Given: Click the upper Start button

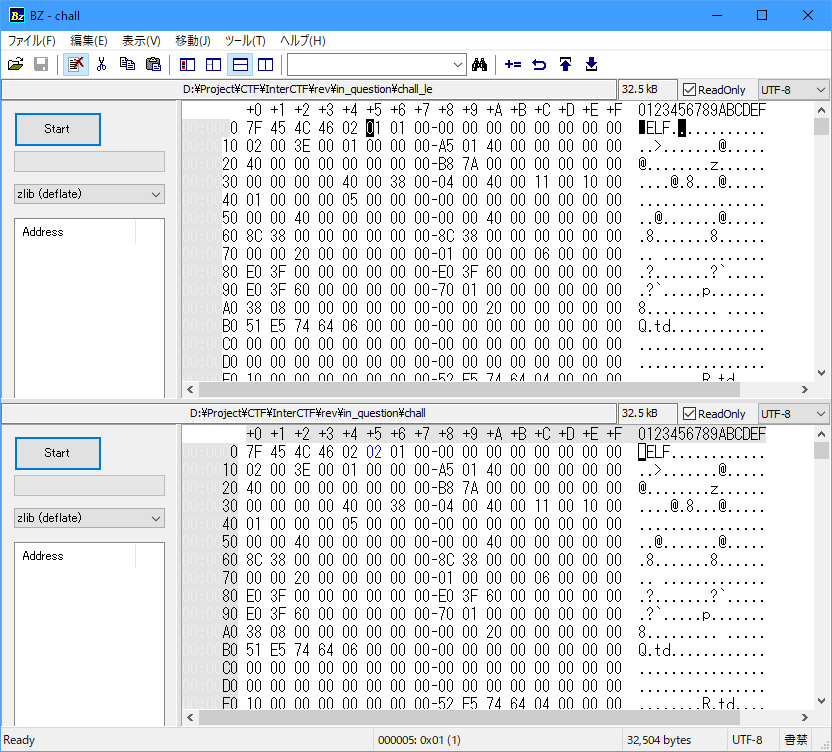Looking at the screenshot, I should (x=58, y=129).
